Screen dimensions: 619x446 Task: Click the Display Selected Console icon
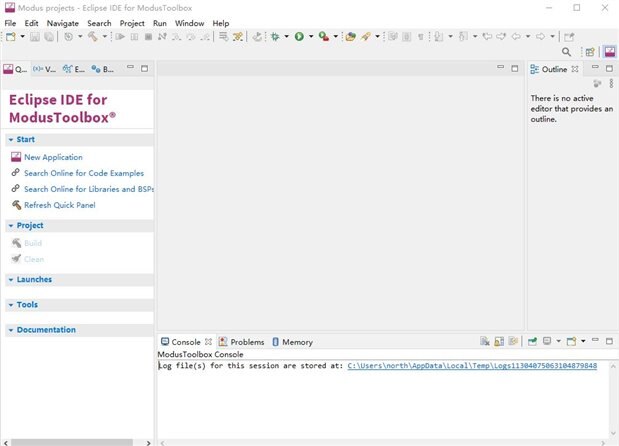click(547, 341)
